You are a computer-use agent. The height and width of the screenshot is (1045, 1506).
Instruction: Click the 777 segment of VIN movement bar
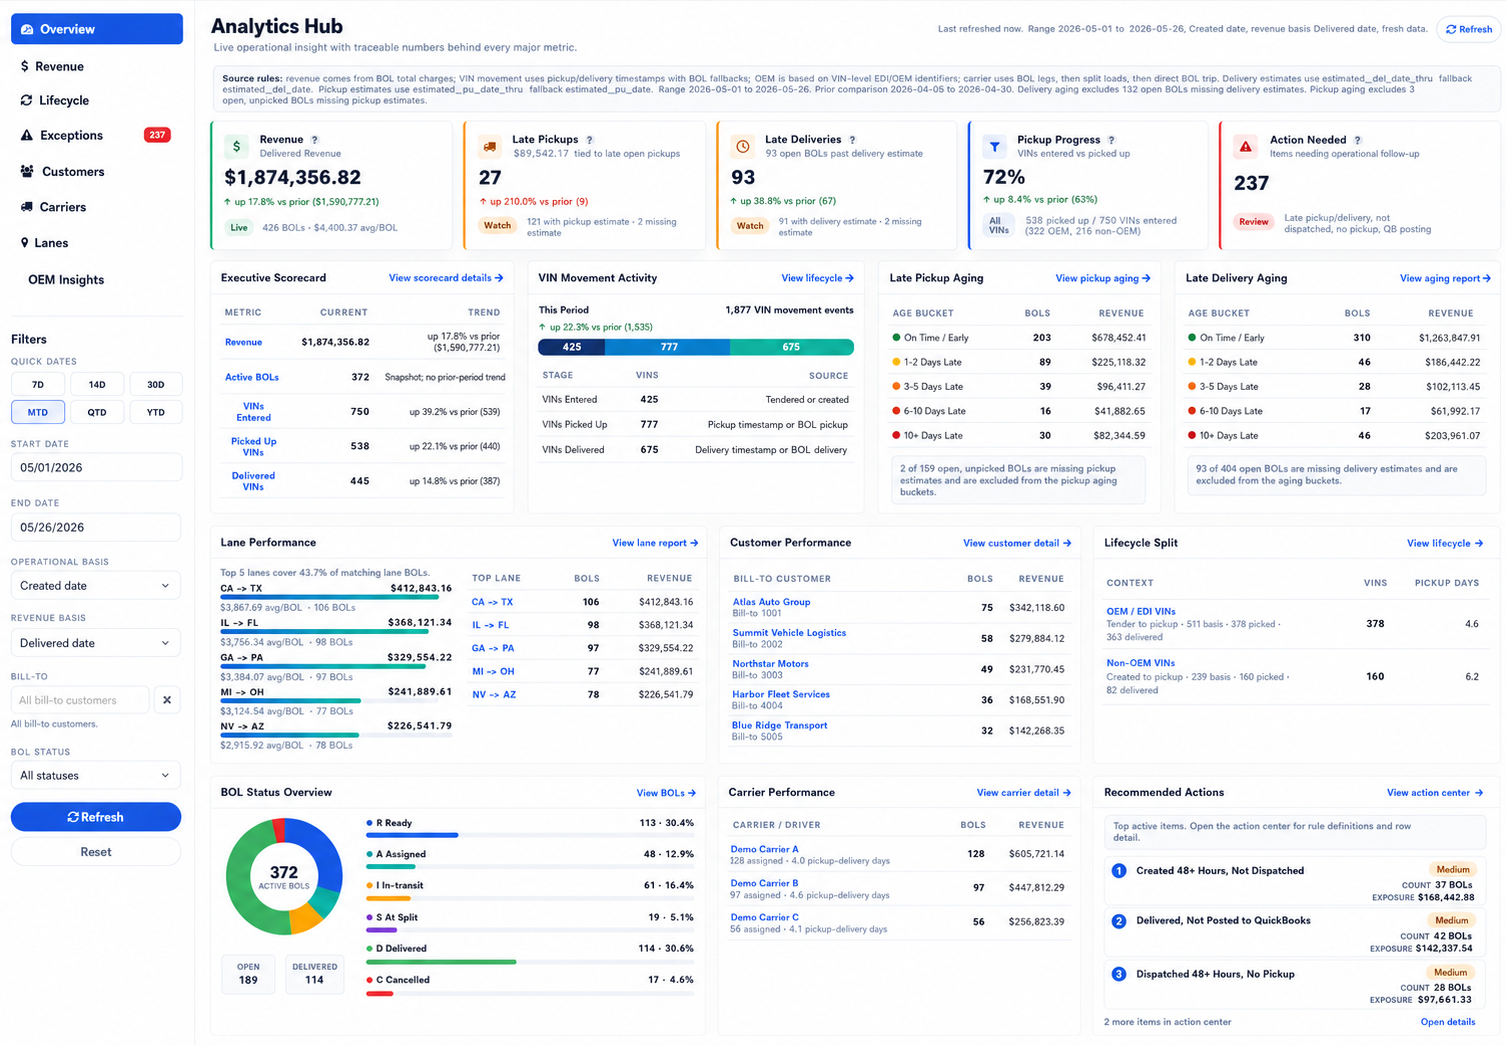point(668,347)
